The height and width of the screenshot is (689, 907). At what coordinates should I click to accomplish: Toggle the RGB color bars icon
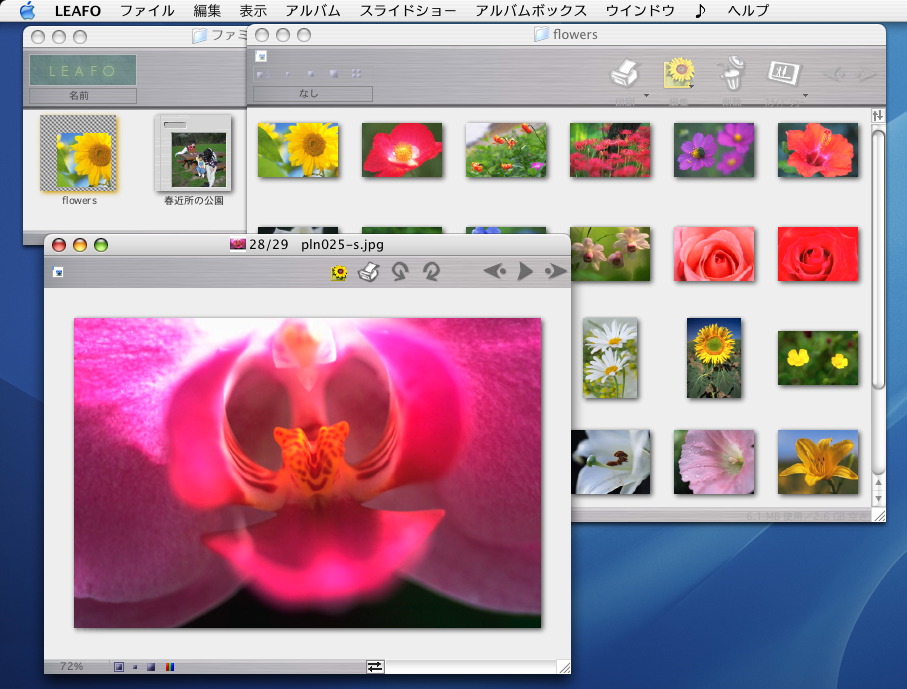pyautogui.click(x=168, y=666)
